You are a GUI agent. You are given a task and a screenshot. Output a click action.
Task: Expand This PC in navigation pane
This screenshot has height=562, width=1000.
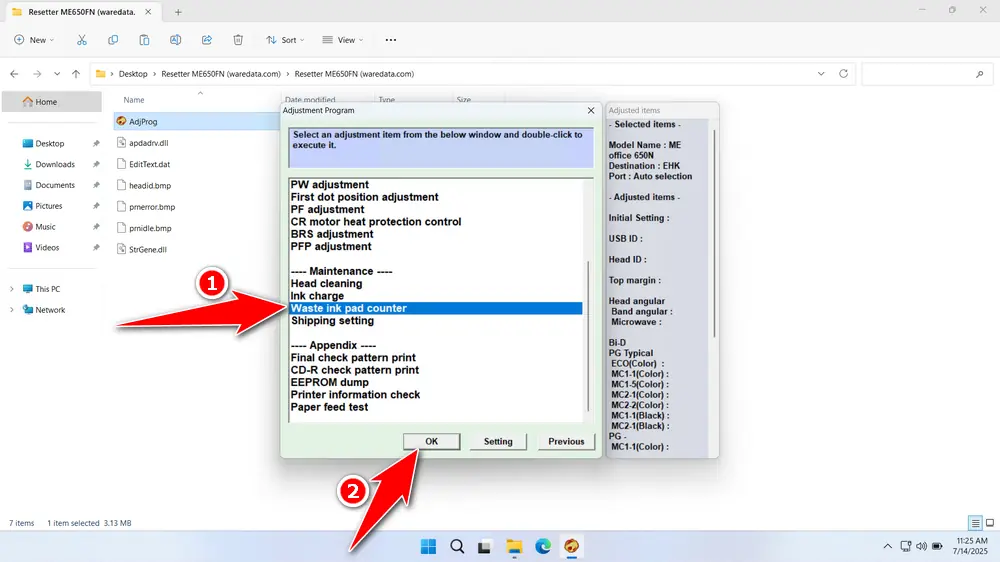11,289
